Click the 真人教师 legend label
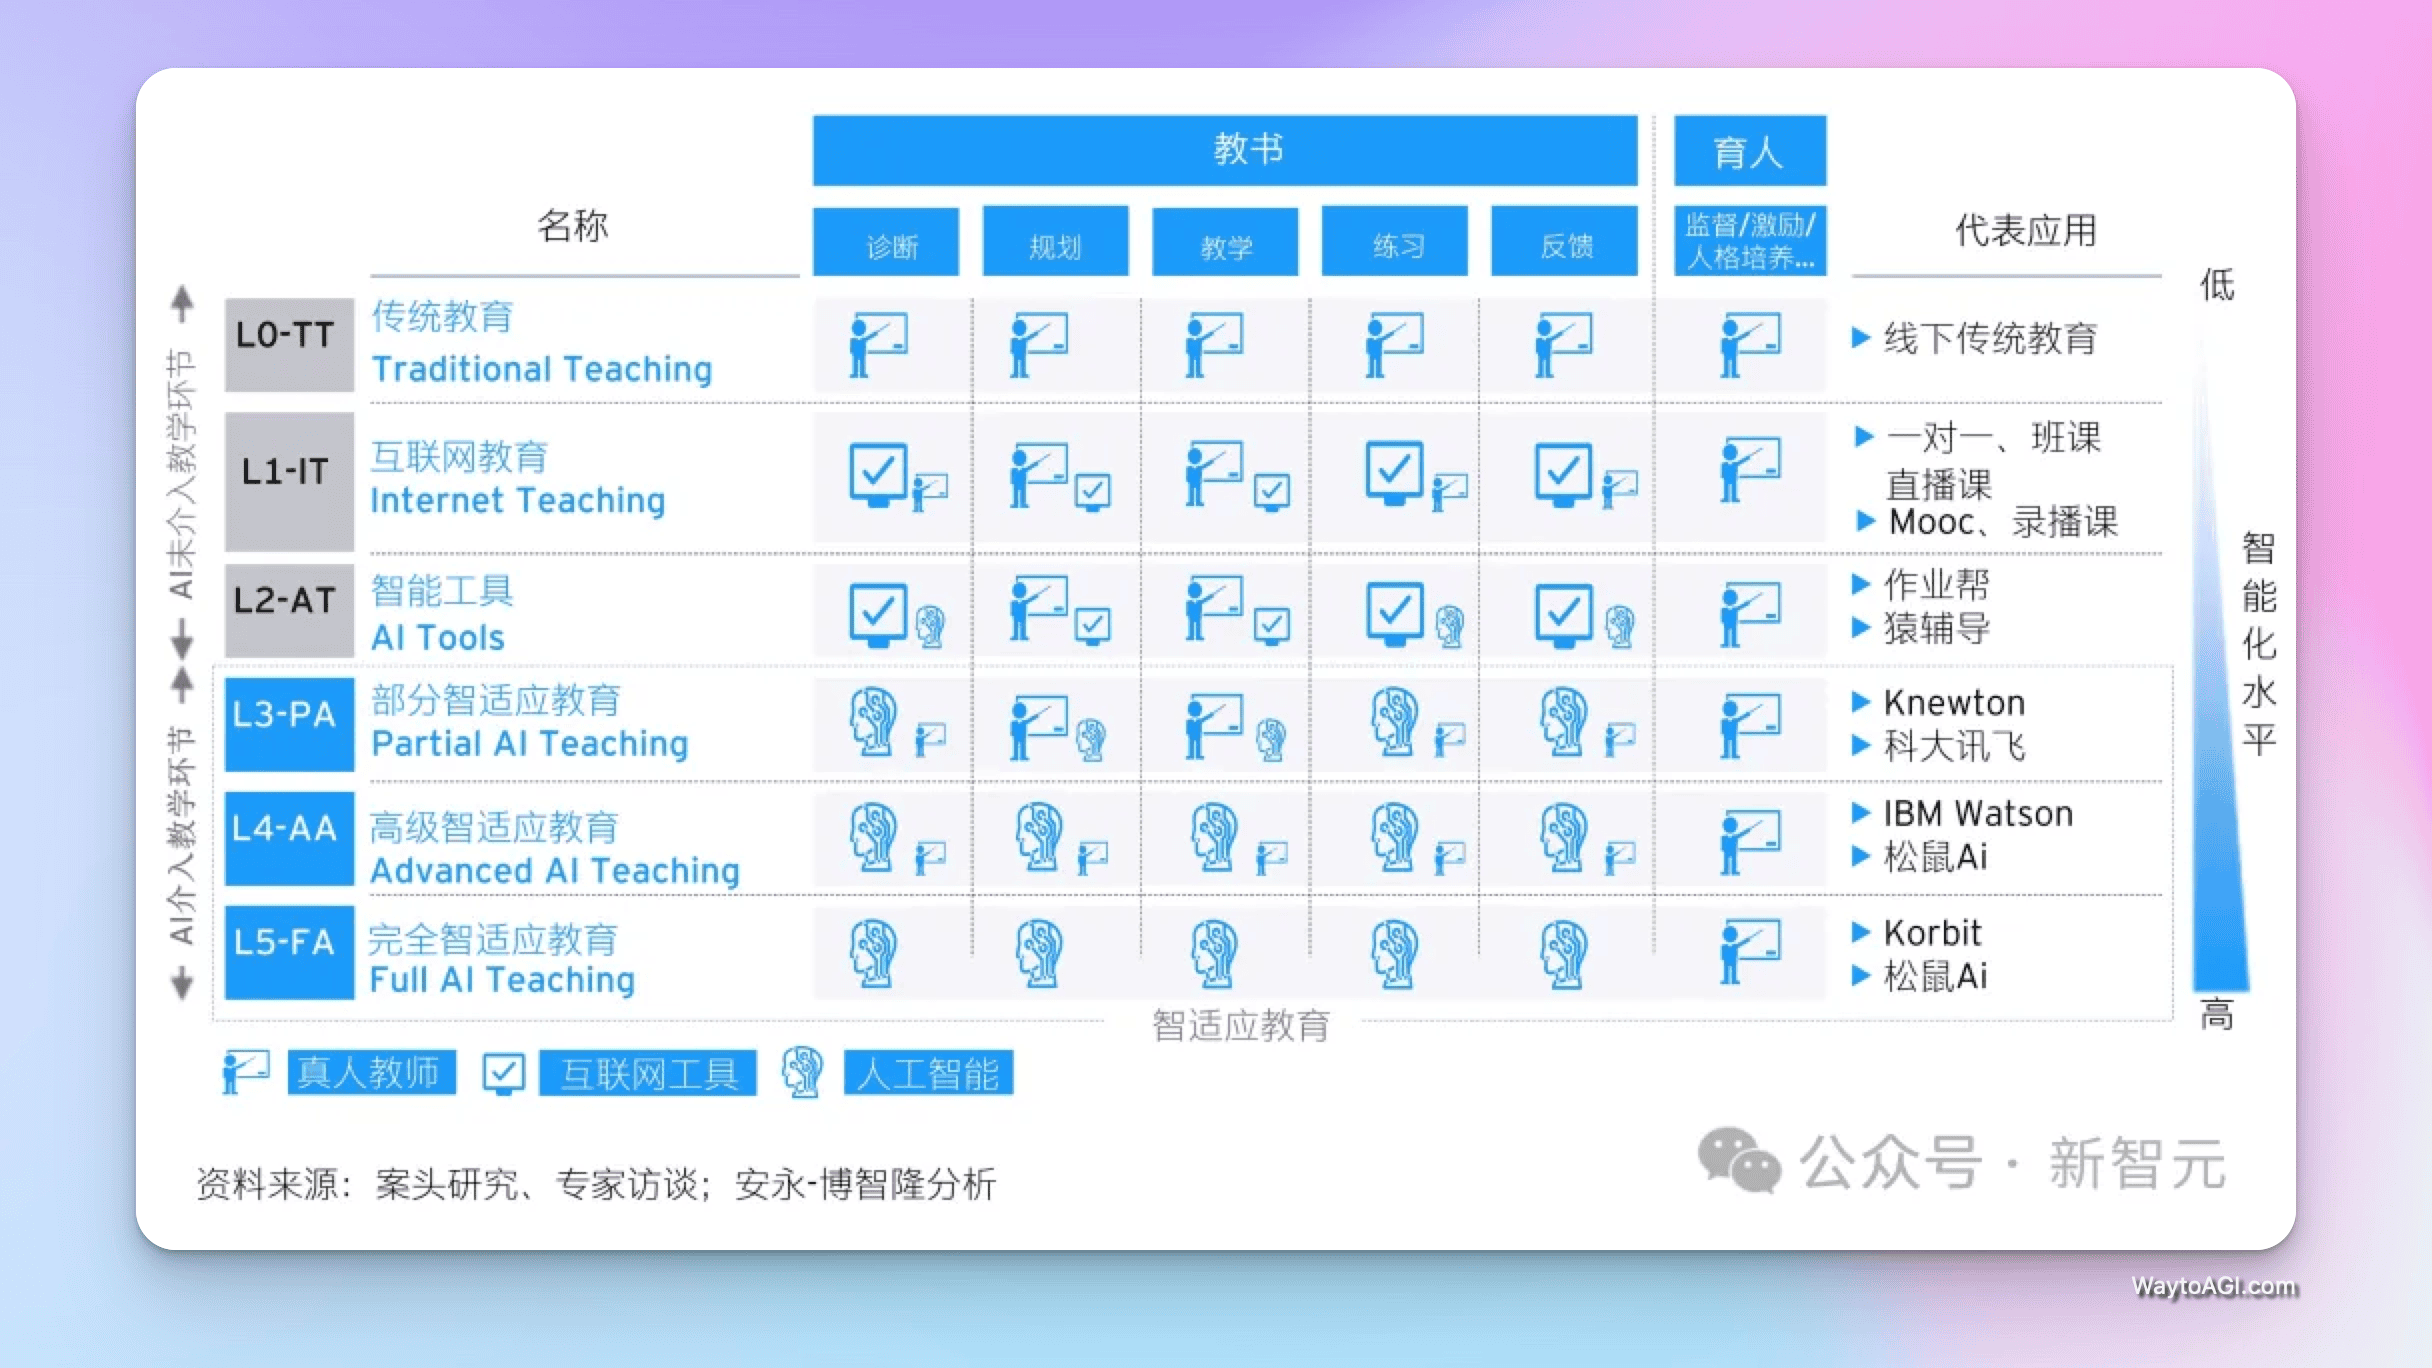This screenshot has width=2432, height=1368. point(372,1073)
